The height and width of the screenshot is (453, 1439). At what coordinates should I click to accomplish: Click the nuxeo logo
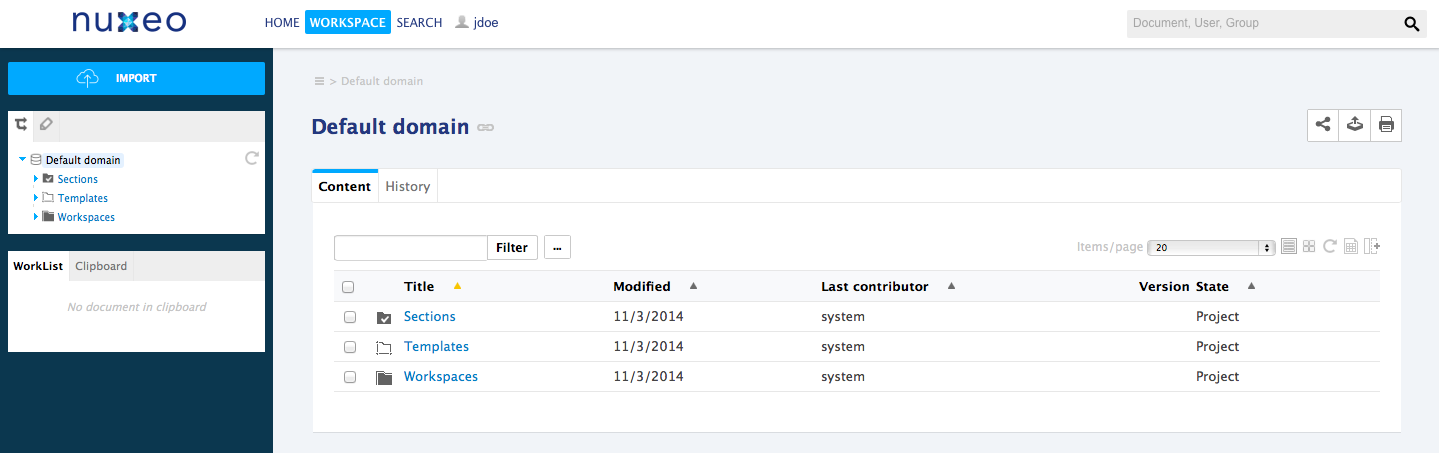(x=129, y=22)
